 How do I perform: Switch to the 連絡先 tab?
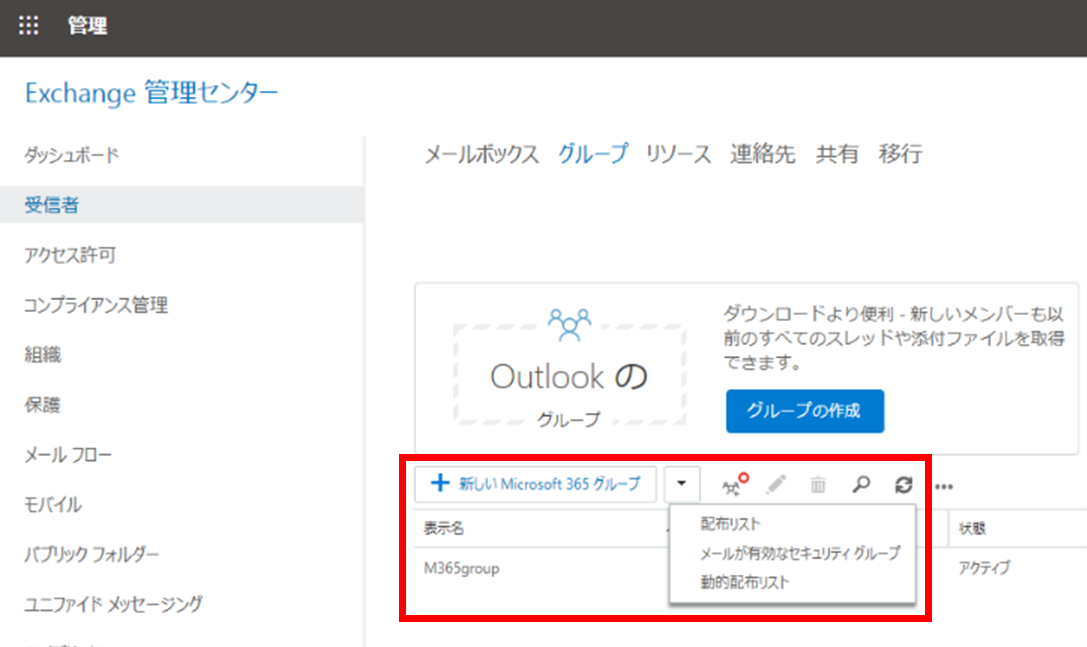coord(763,154)
